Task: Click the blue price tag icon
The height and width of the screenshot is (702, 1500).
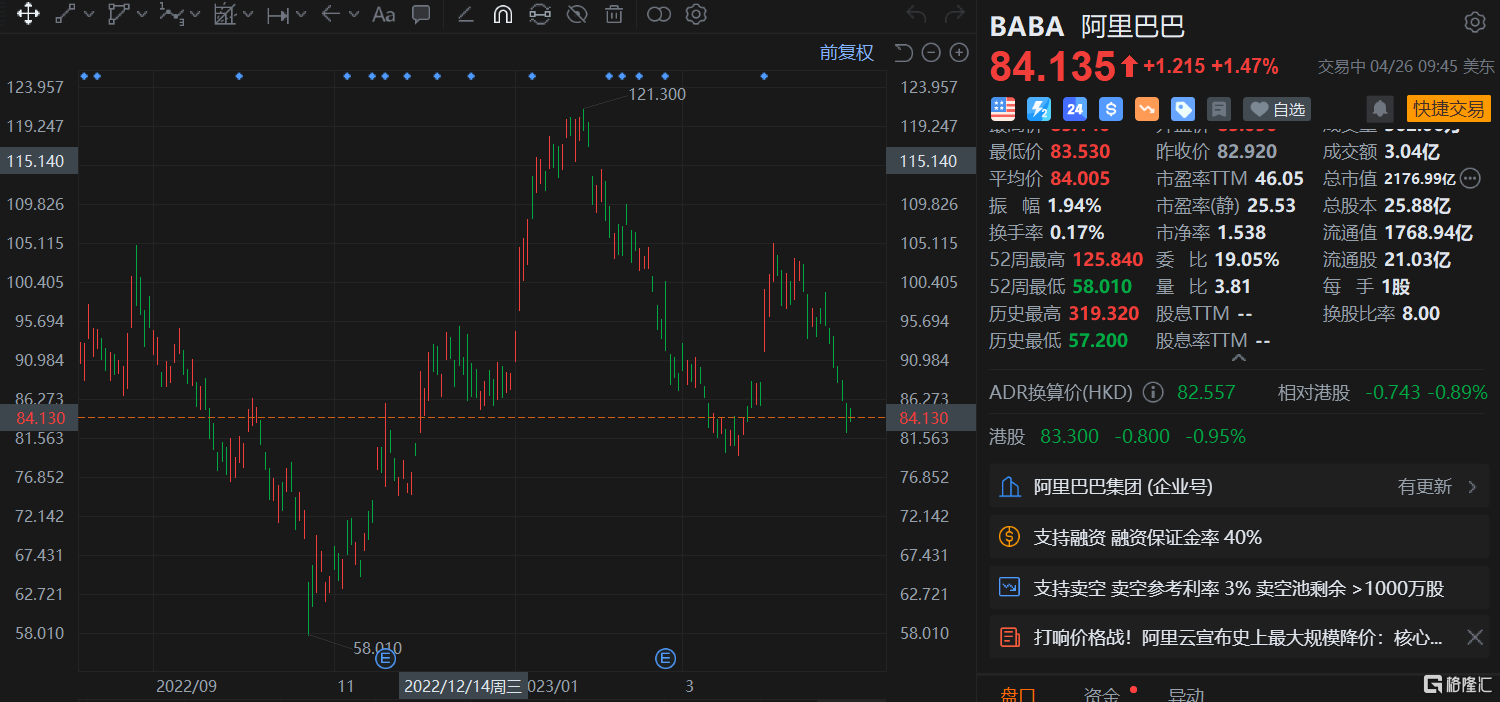Action: tap(1183, 109)
